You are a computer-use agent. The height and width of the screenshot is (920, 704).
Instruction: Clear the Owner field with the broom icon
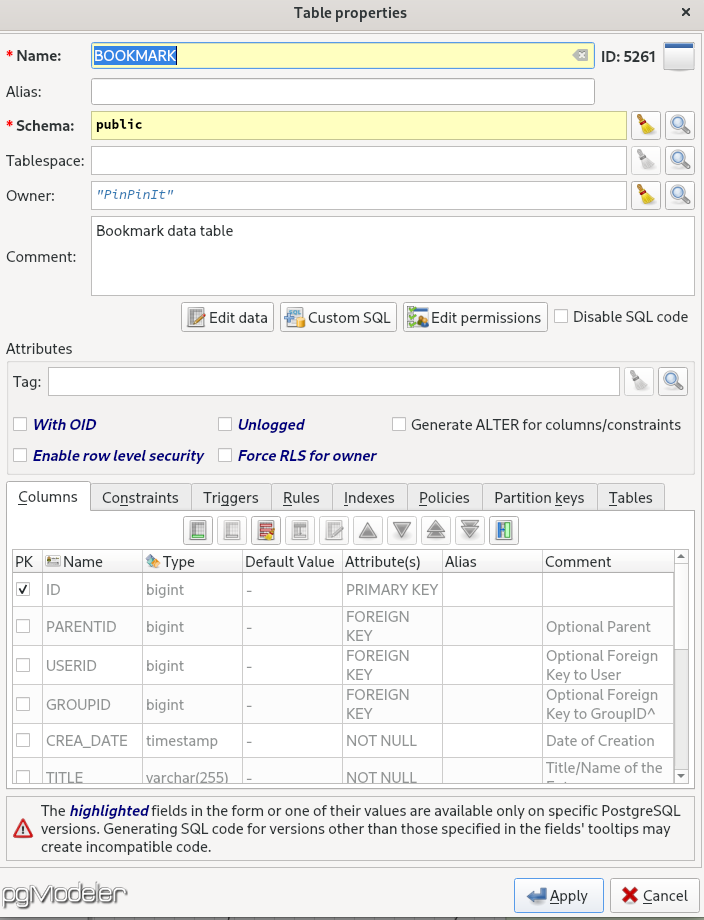(x=645, y=195)
